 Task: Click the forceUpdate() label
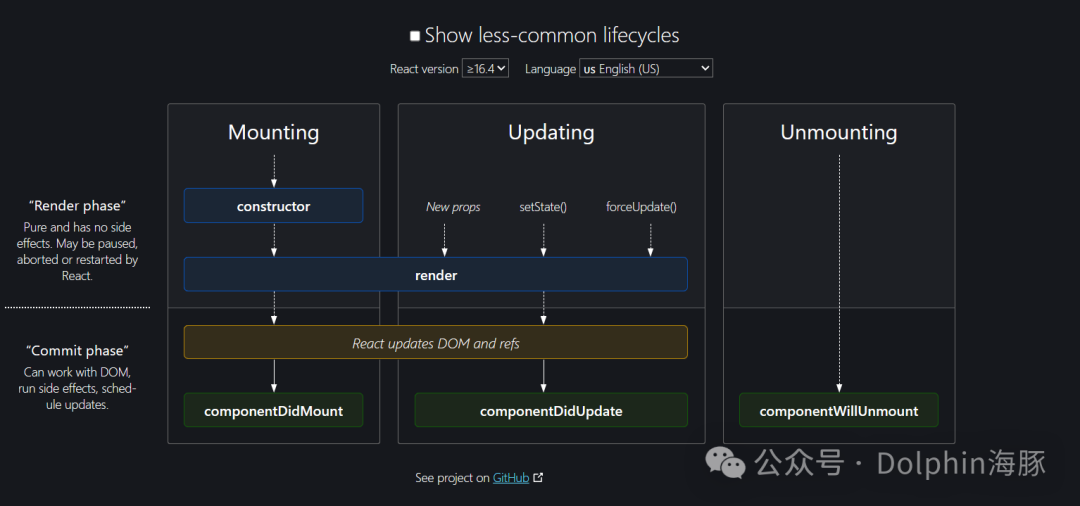[641, 207]
